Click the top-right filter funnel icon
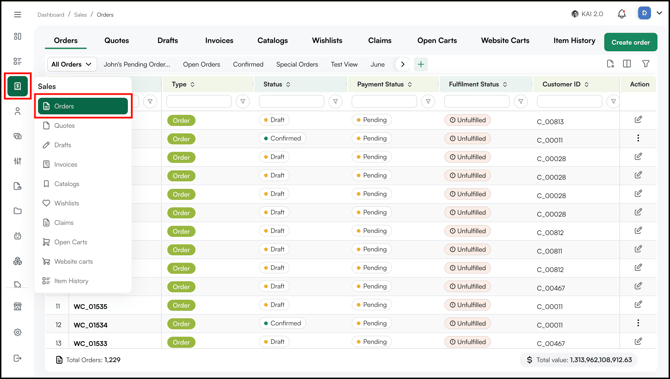 [x=646, y=64]
